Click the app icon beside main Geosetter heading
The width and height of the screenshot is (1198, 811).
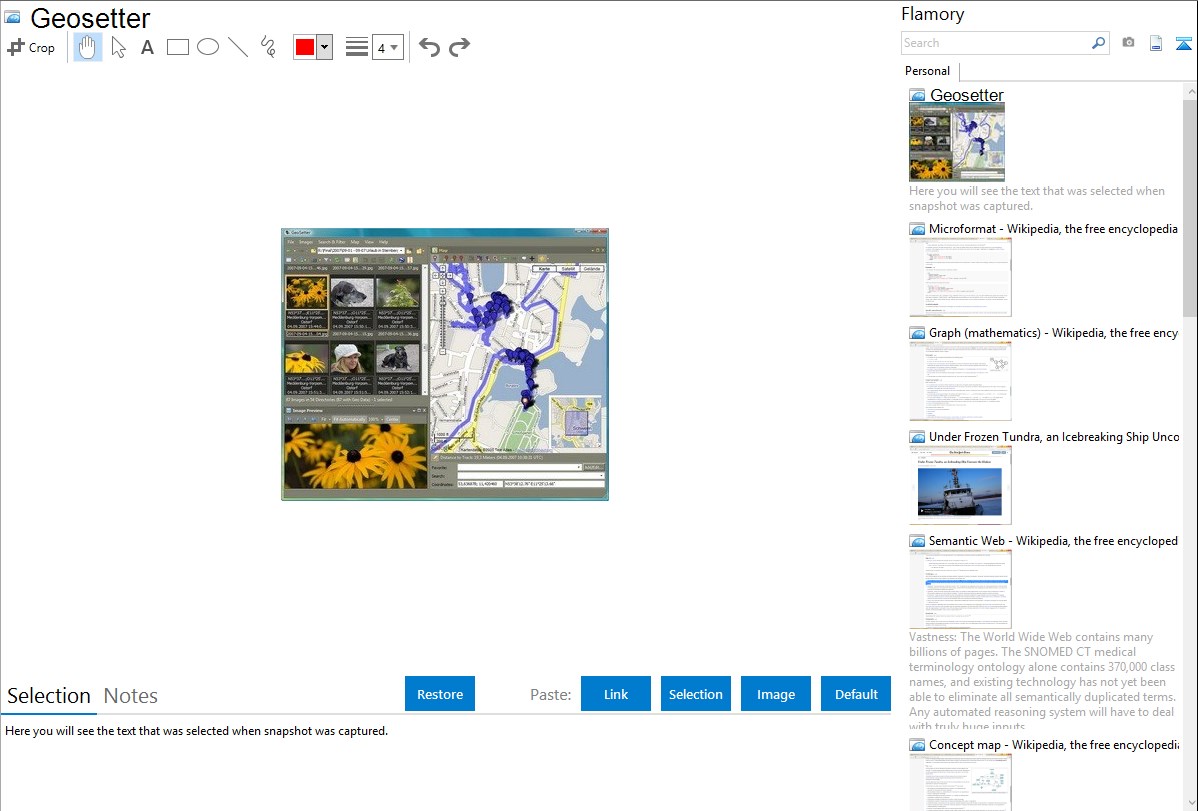pos(12,17)
